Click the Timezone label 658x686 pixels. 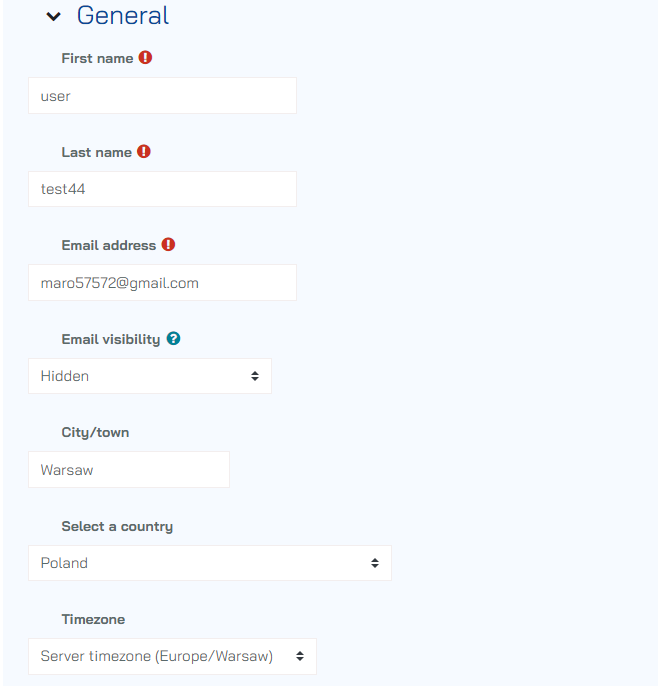pyautogui.click(x=93, y=620)
